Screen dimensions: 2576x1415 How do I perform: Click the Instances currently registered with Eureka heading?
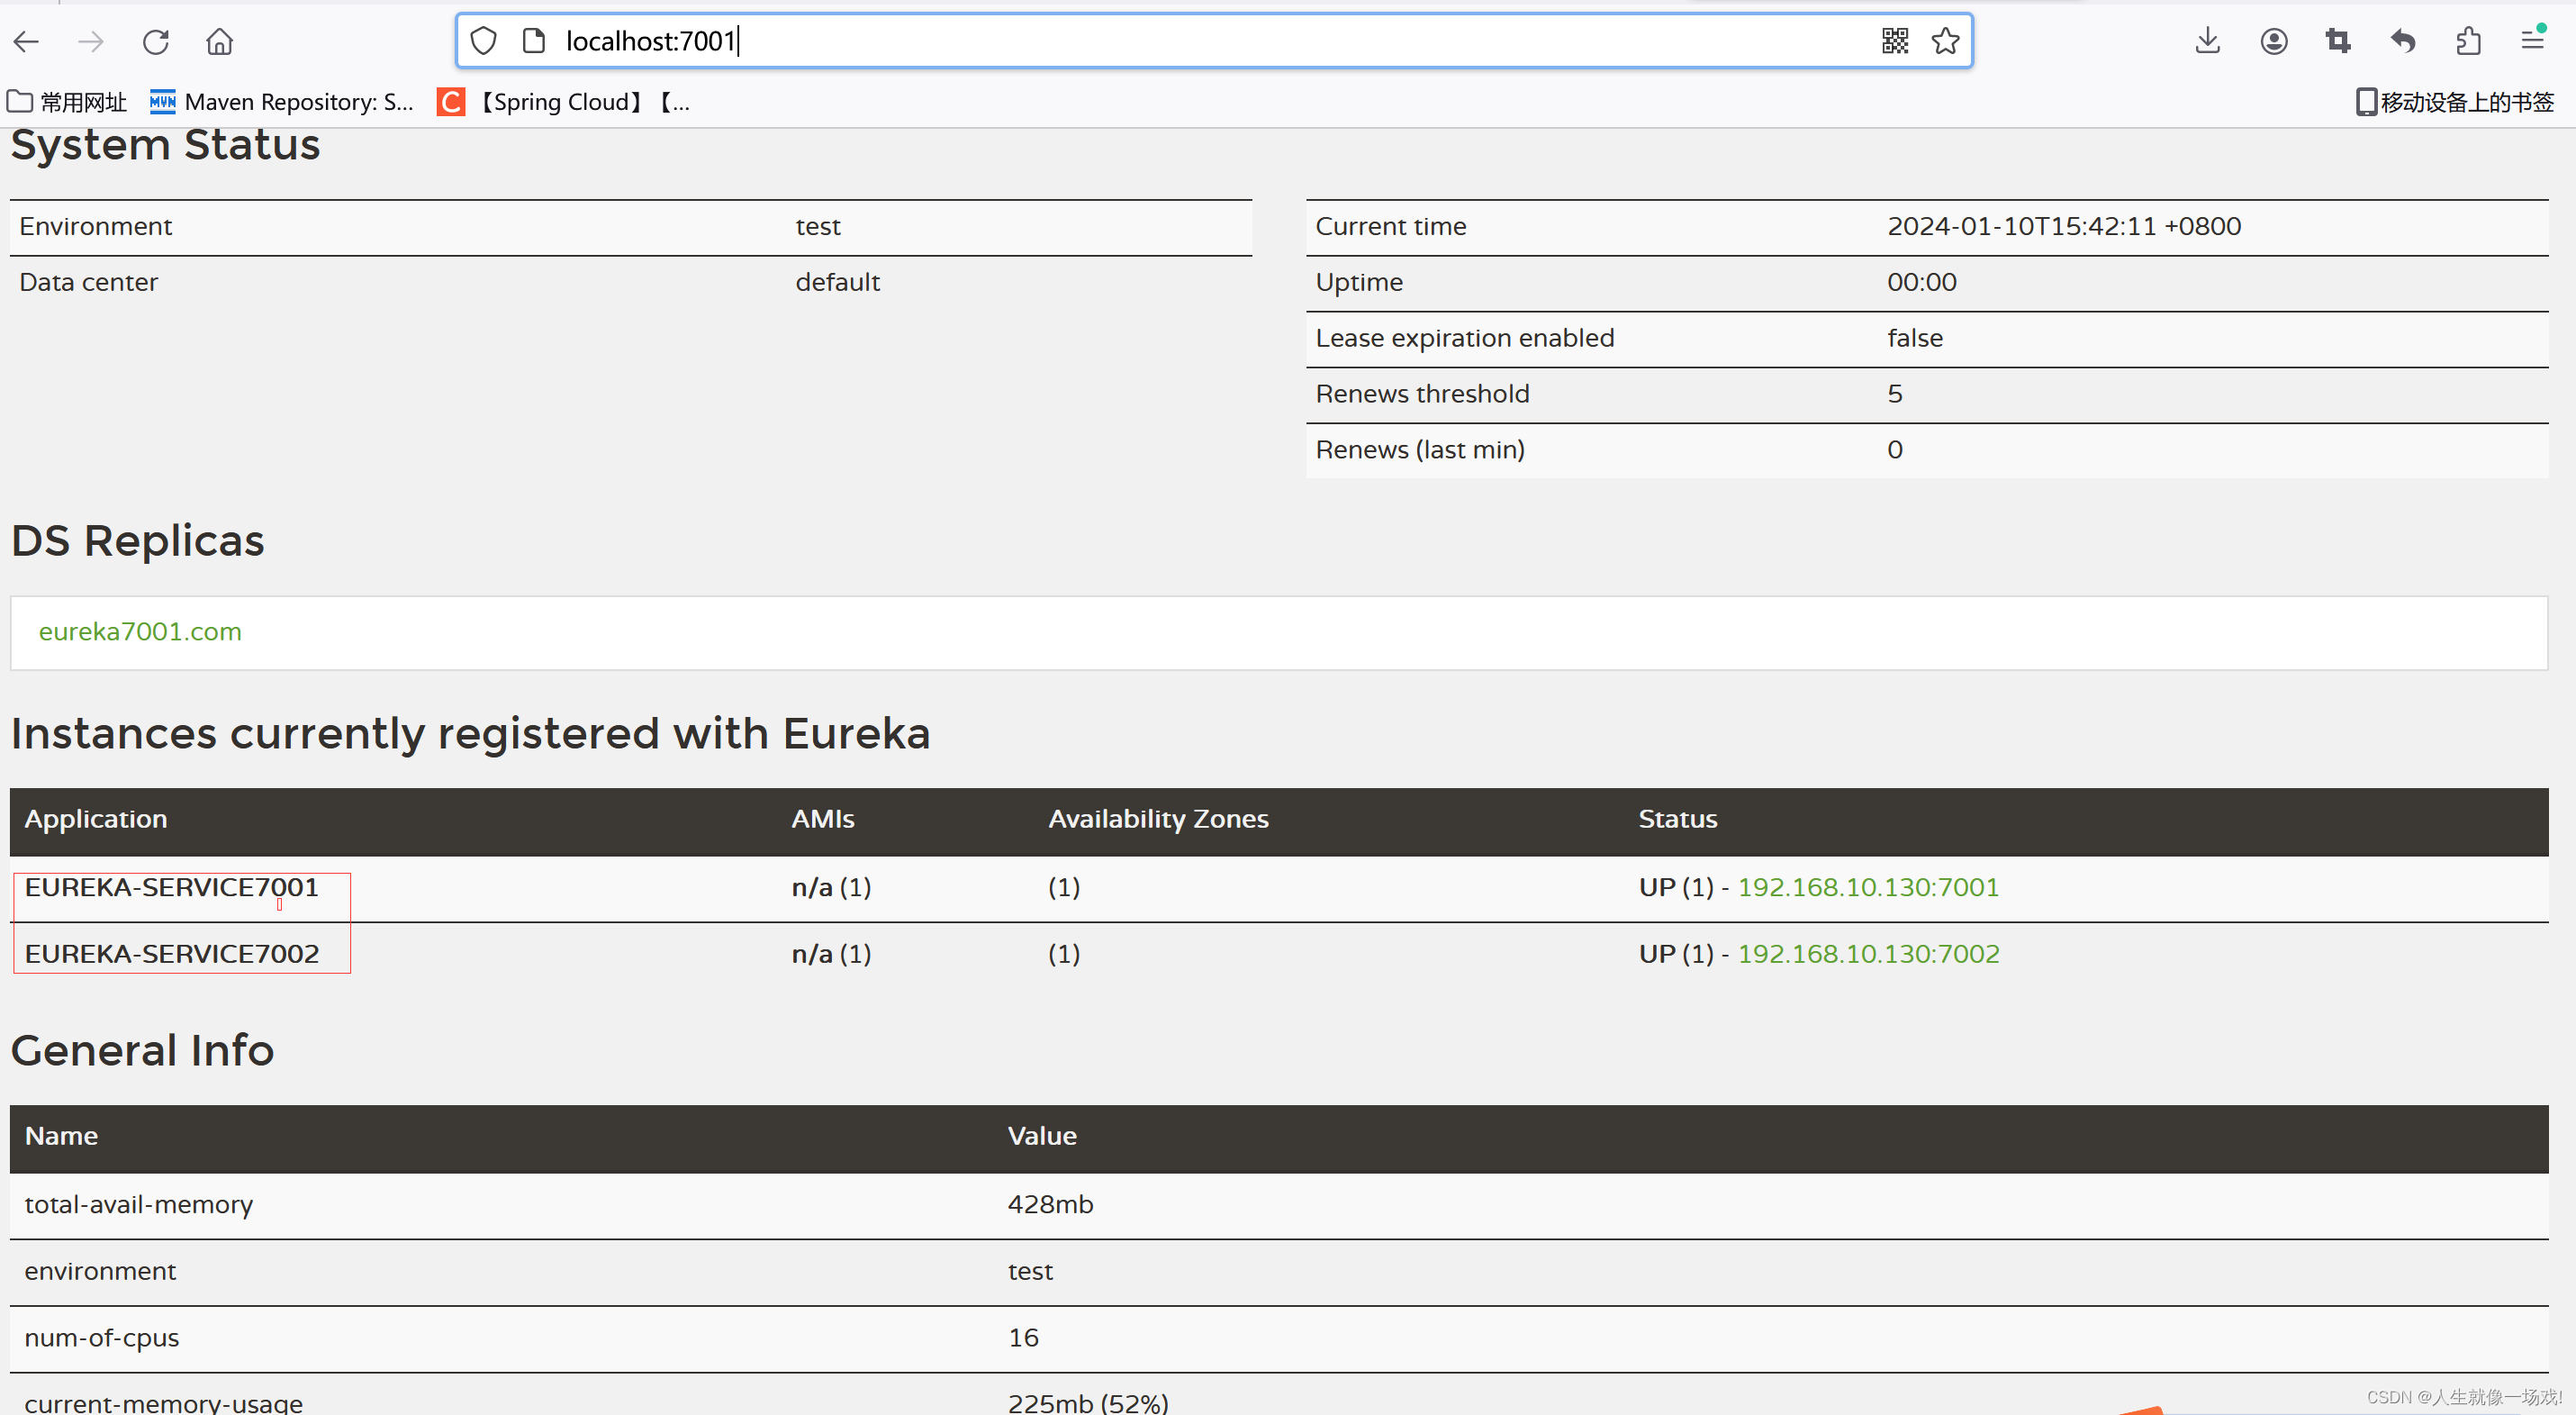[470, 734]
